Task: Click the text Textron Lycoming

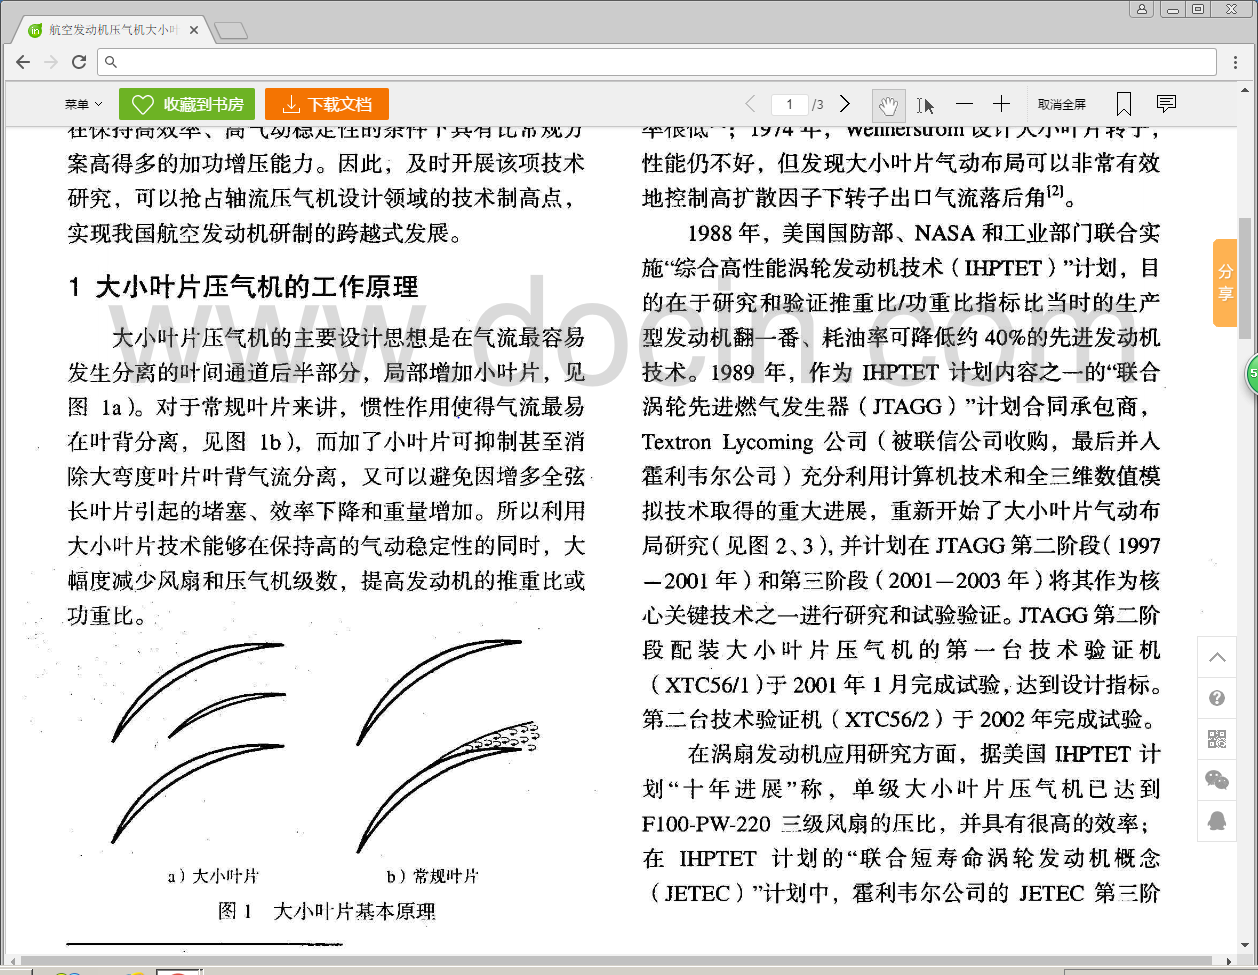Action: click(x=728, y=442)
